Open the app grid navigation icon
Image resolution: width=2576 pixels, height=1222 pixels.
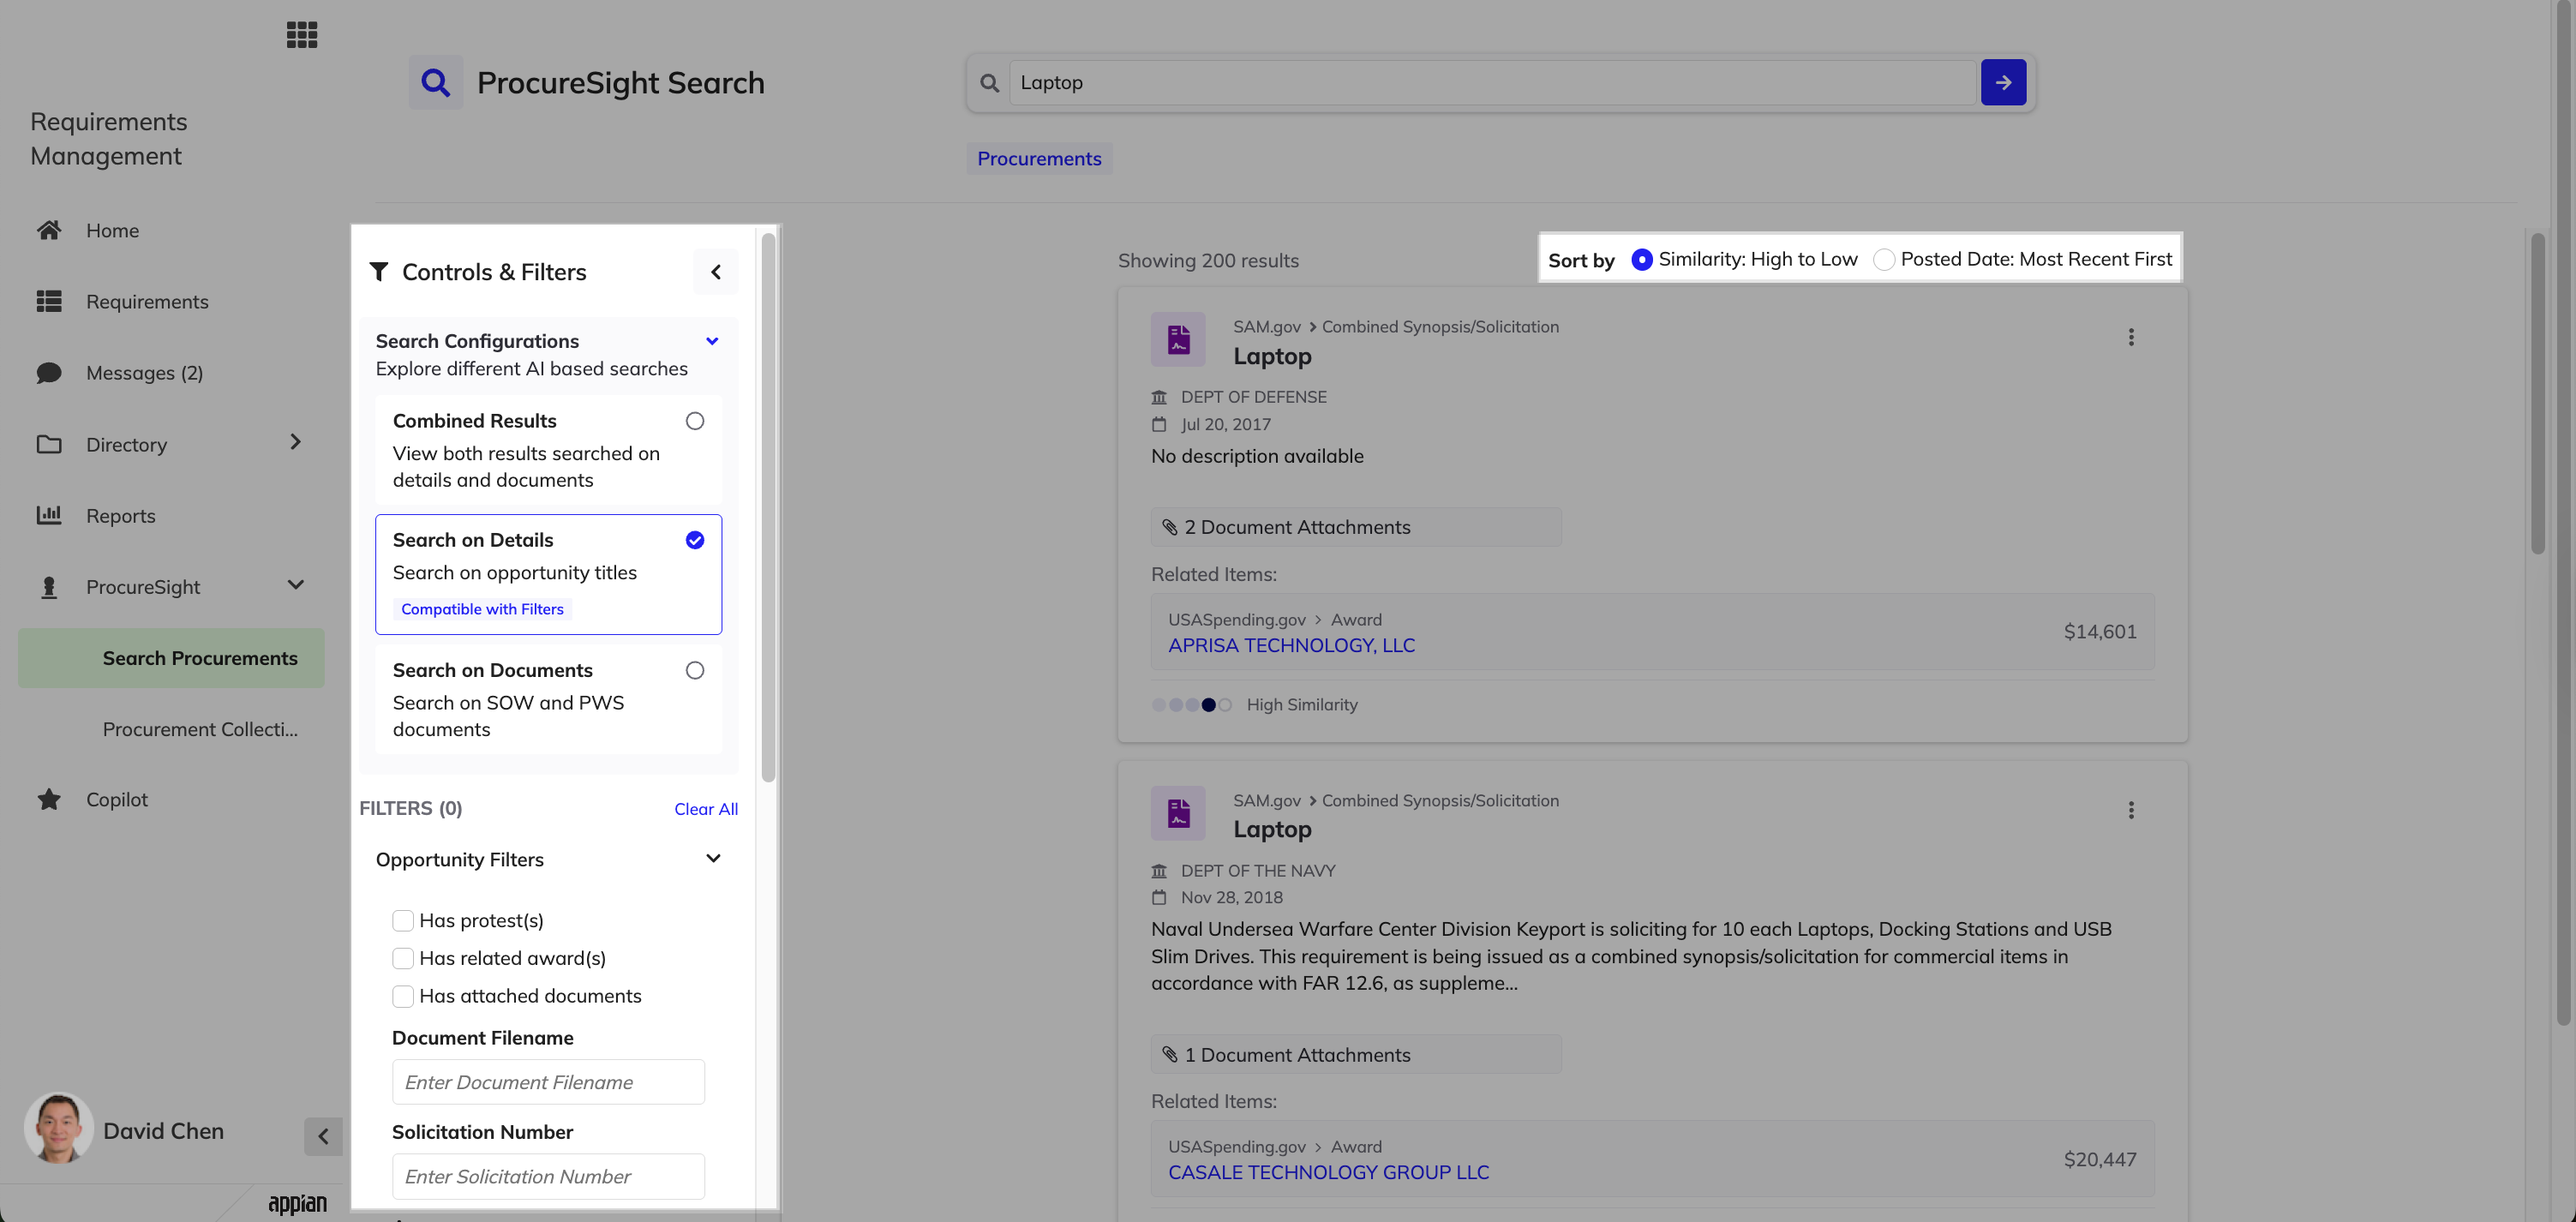(x=301, y=35)
